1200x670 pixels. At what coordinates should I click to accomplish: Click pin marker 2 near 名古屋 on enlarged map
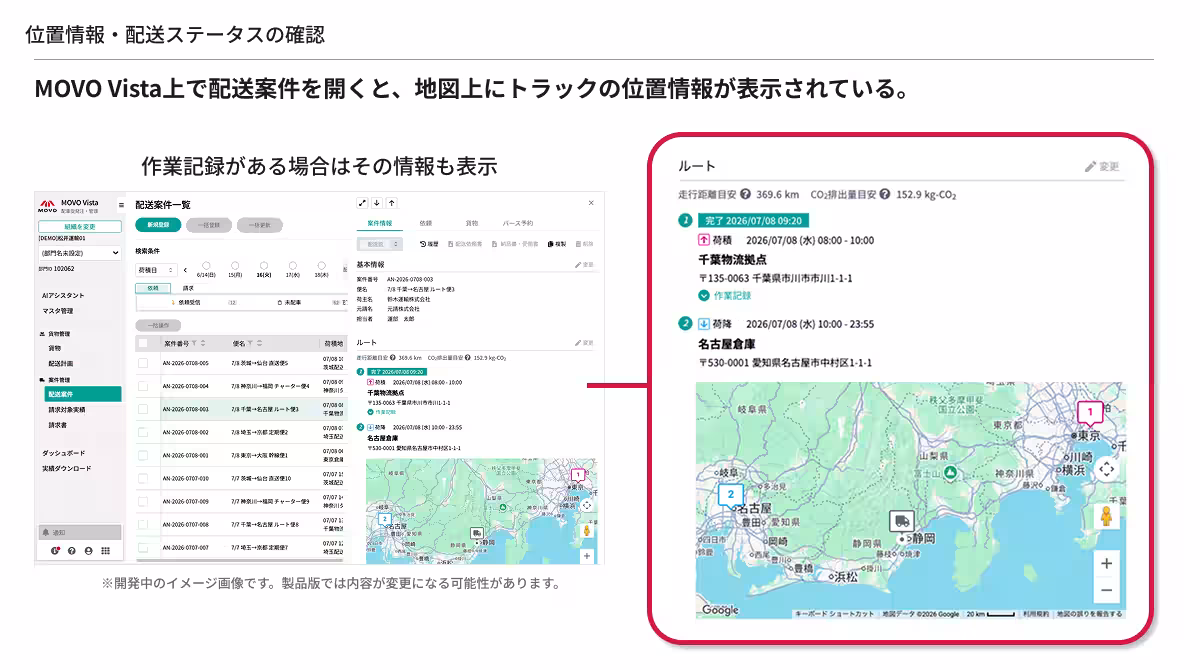pos(731,495)
